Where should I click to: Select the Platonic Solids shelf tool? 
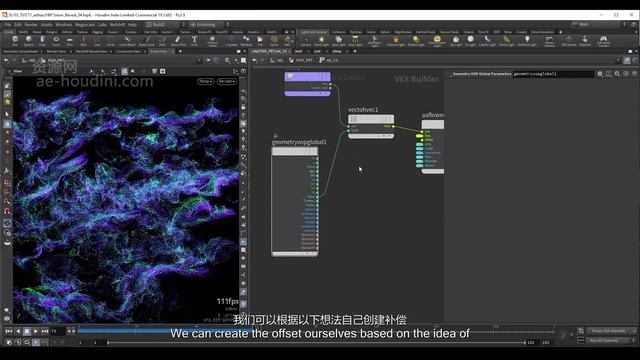pyautogui.click(x=212, y=41)
